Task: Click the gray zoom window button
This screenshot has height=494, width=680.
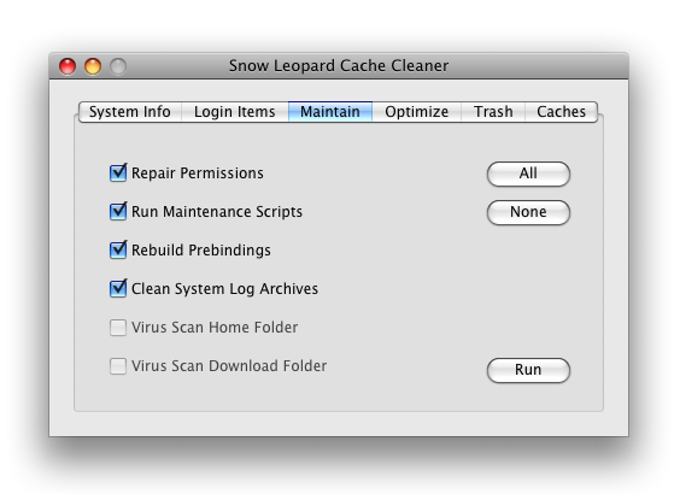Action: point(118,66)
